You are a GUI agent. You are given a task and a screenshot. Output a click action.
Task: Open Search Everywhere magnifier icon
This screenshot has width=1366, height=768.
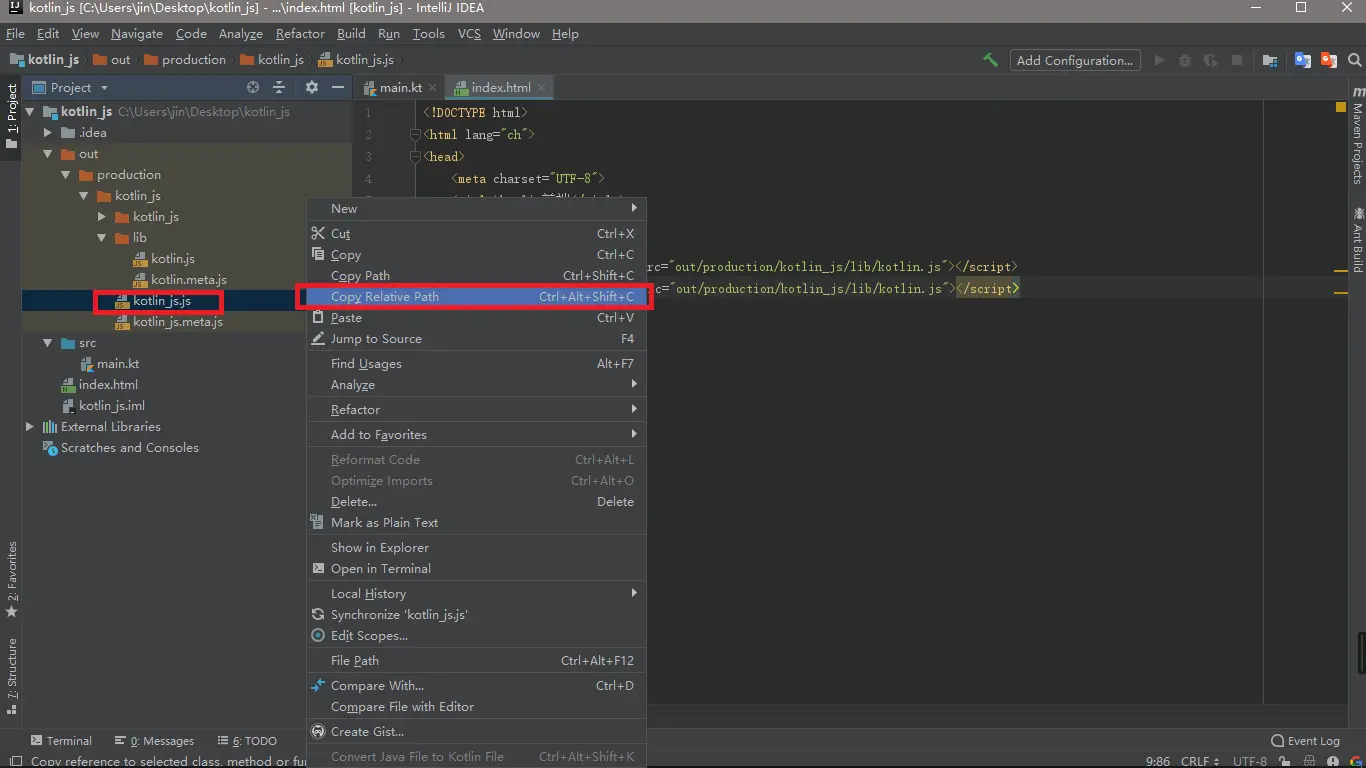1353,60
